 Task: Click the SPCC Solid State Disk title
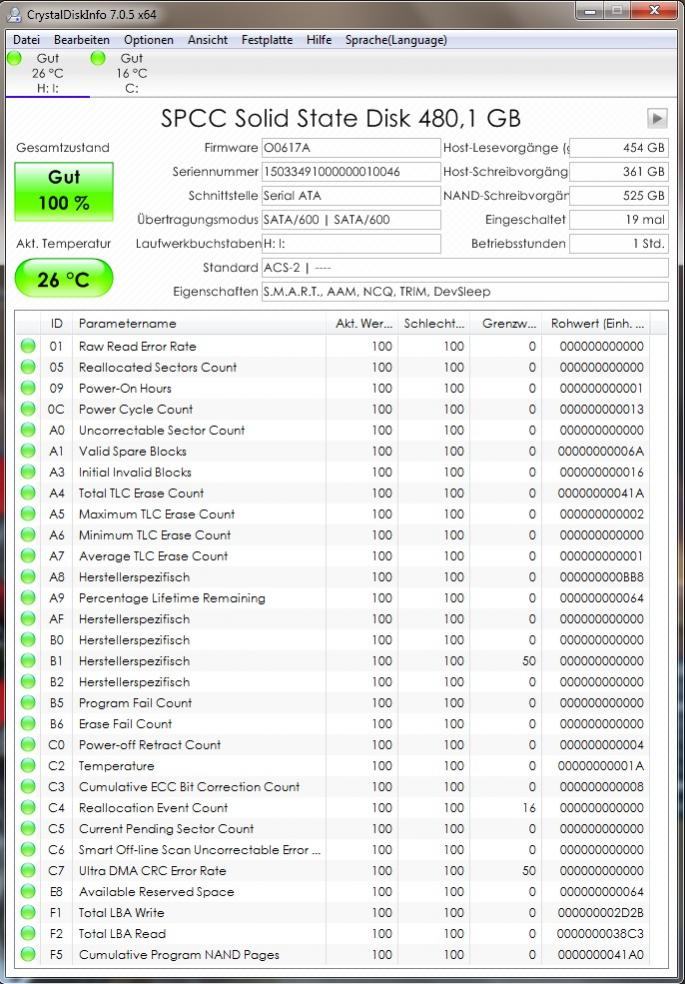[341, 118]
